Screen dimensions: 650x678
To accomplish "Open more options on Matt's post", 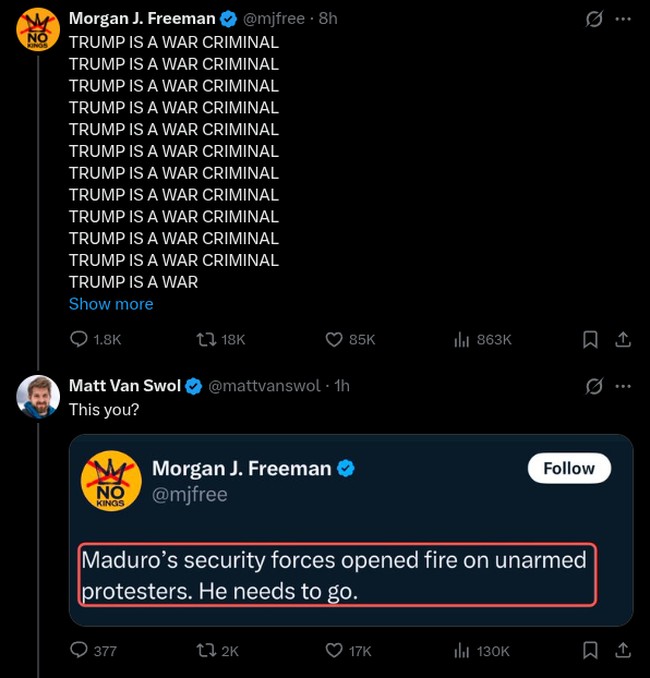I will [x=623, y=386].
